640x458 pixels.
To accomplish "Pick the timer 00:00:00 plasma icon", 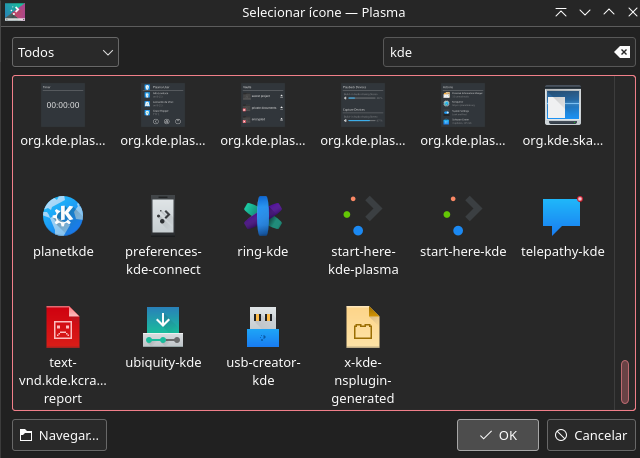I will click(62, 106).
